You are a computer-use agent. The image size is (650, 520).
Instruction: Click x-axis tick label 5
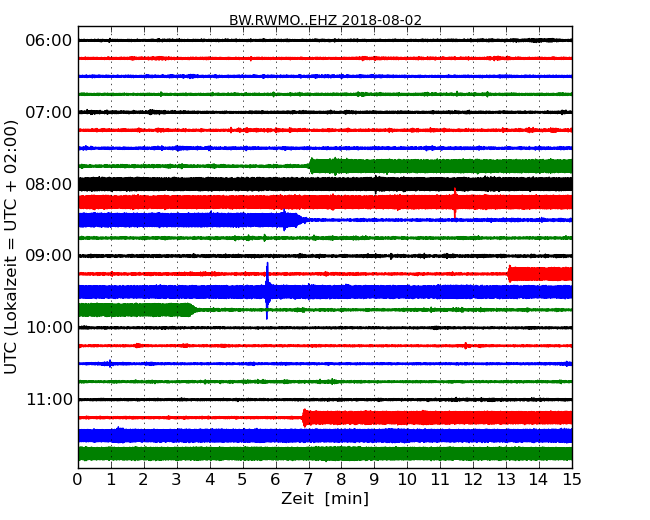(x=243, y=480)
